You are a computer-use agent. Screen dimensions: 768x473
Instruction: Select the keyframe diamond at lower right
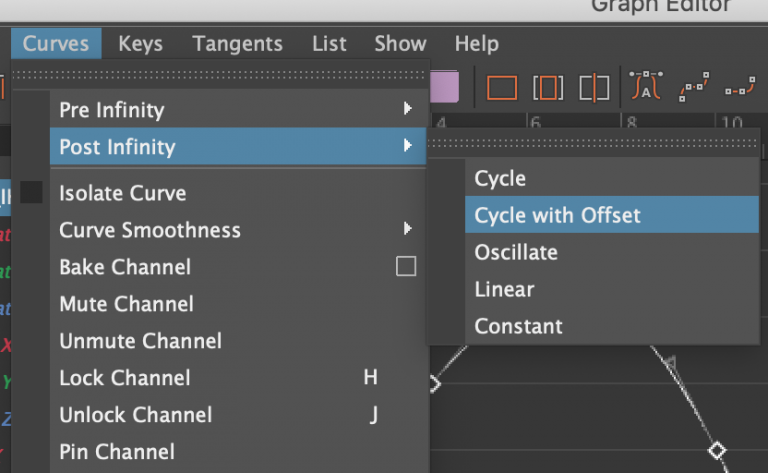[717, 450]
